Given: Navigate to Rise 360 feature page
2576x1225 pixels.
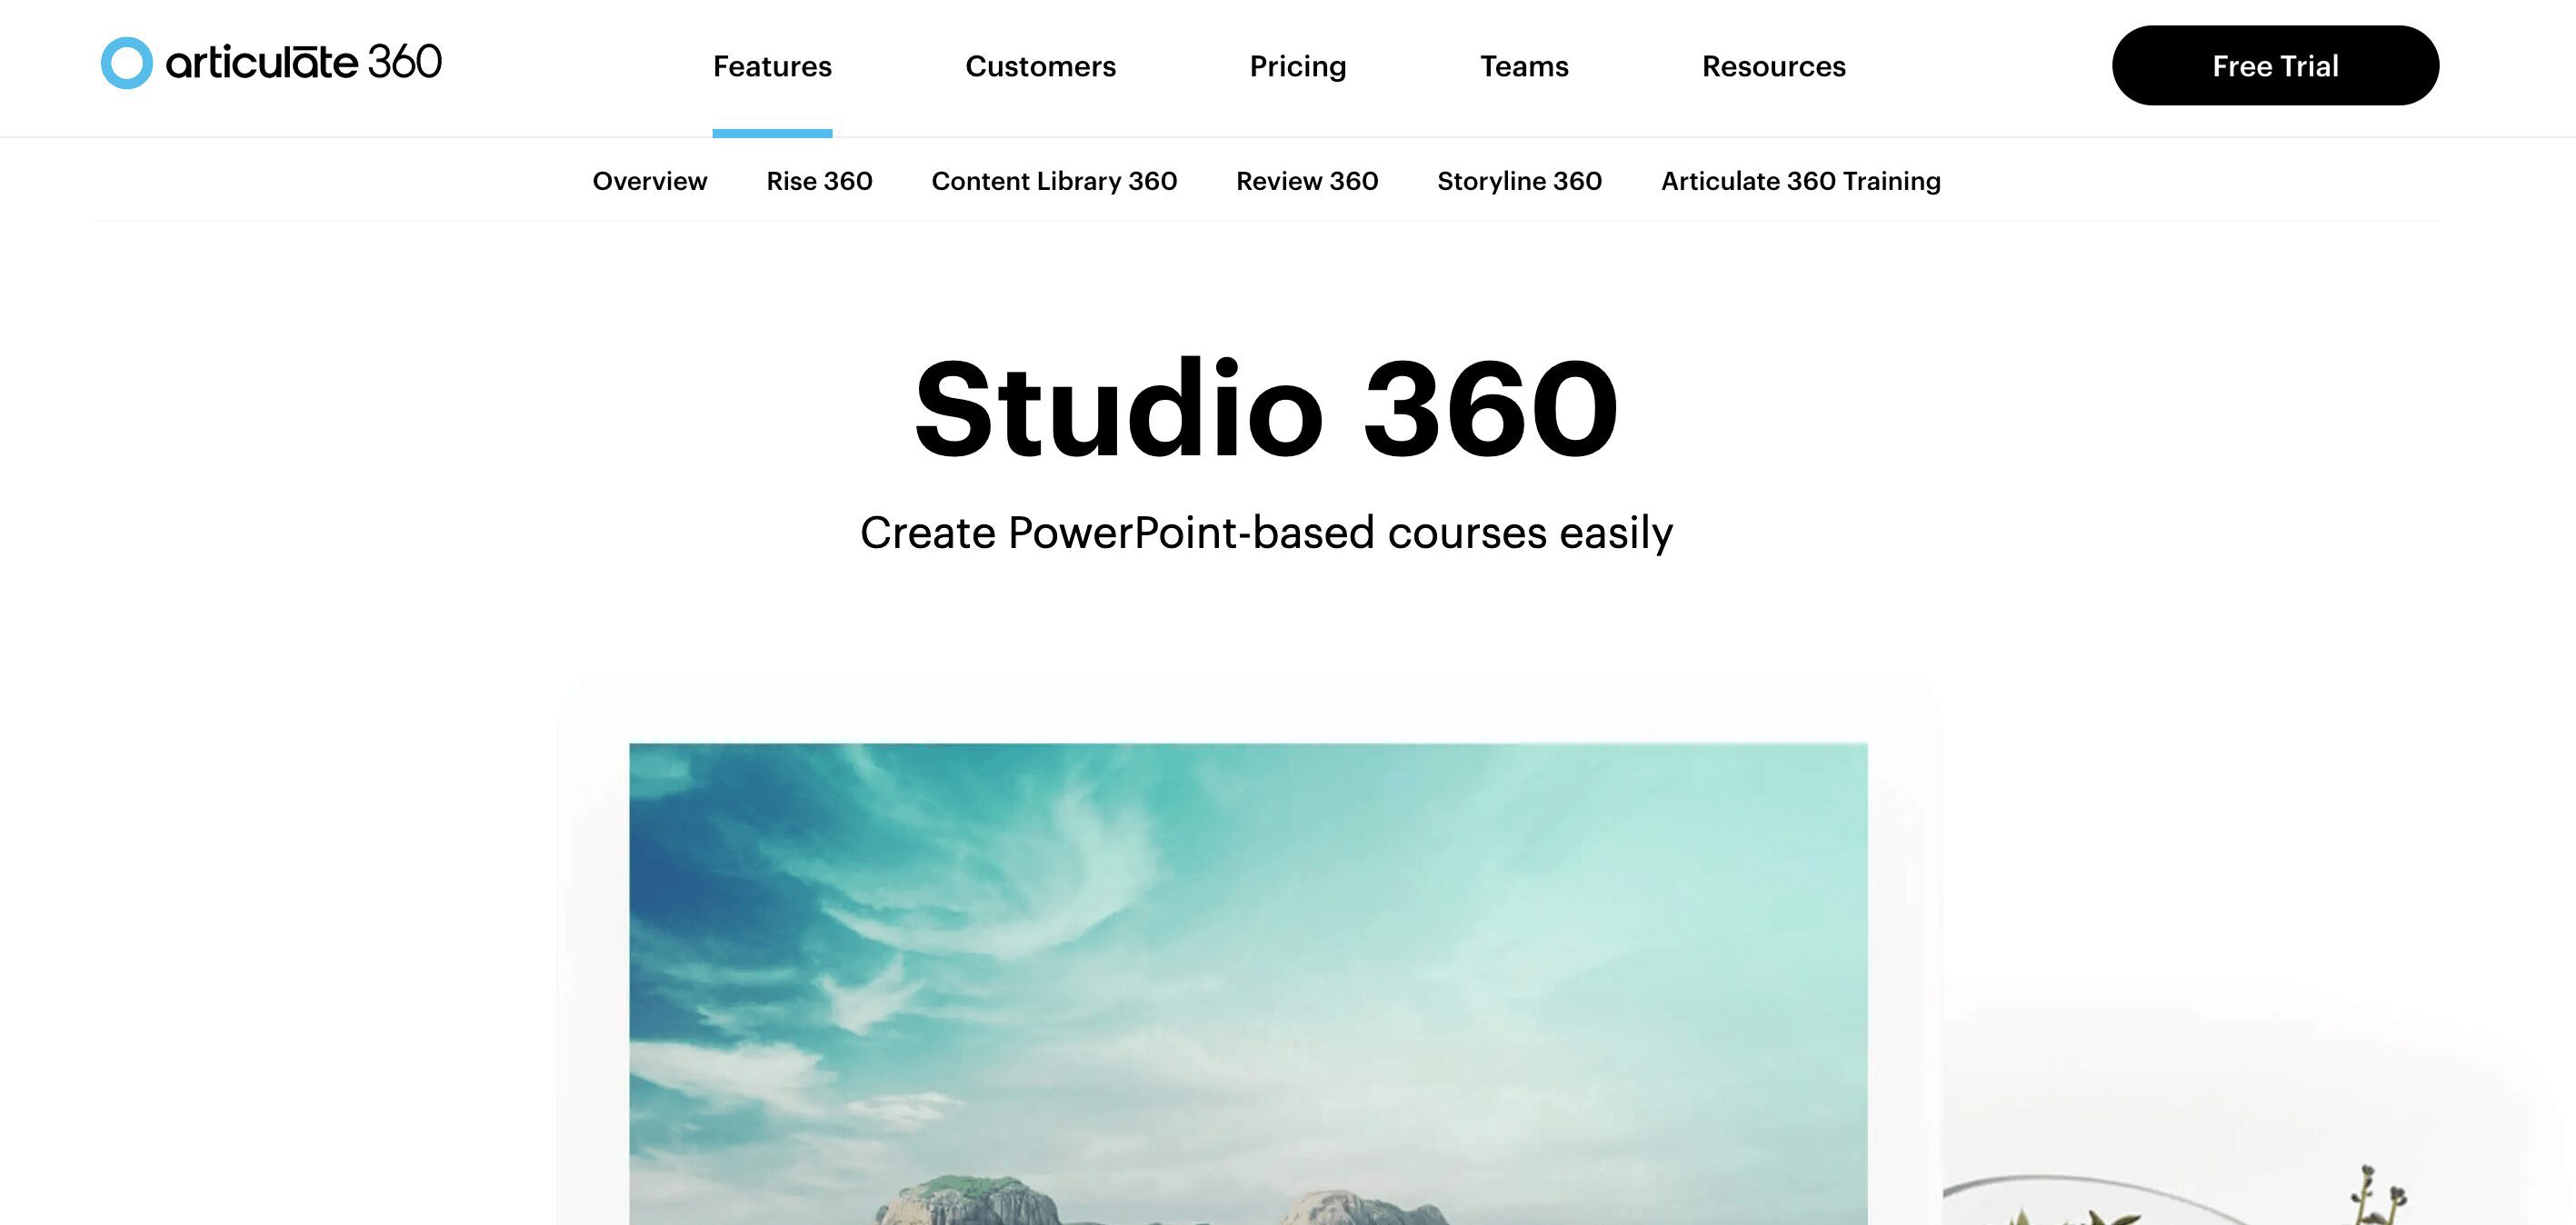Looking at the screenshot, I should [x=818, y=181].
